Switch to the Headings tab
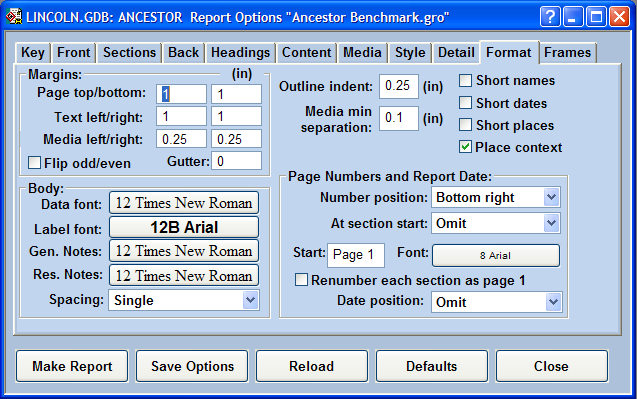The image size is (637, 399). tap(240, 53)
